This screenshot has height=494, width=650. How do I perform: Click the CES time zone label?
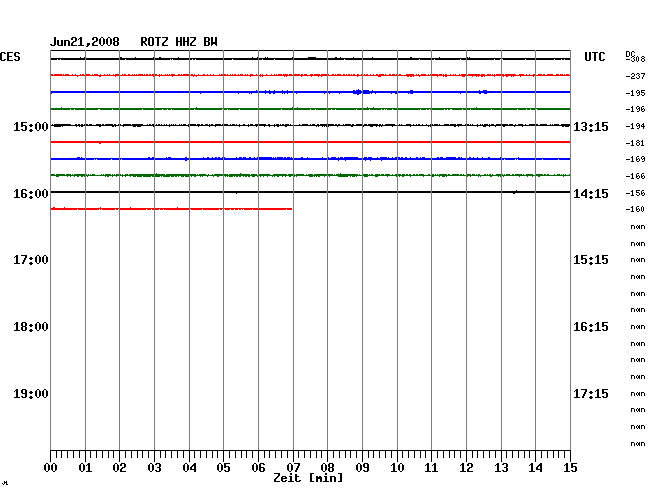10,57
